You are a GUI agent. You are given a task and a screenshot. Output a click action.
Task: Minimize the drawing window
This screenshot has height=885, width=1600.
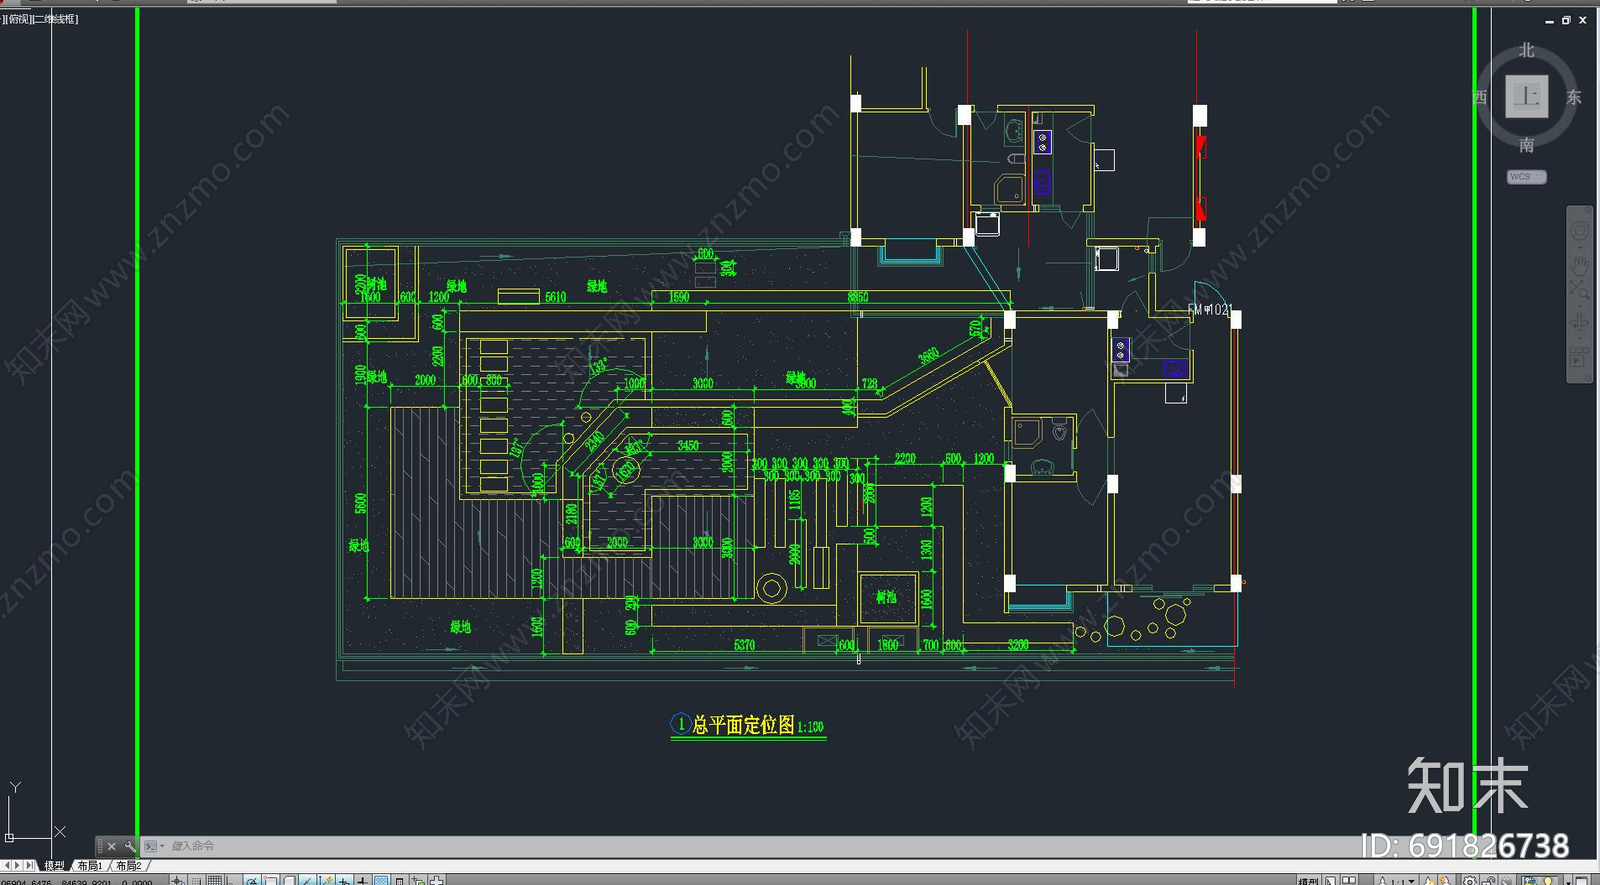(x=1549, y=21)
